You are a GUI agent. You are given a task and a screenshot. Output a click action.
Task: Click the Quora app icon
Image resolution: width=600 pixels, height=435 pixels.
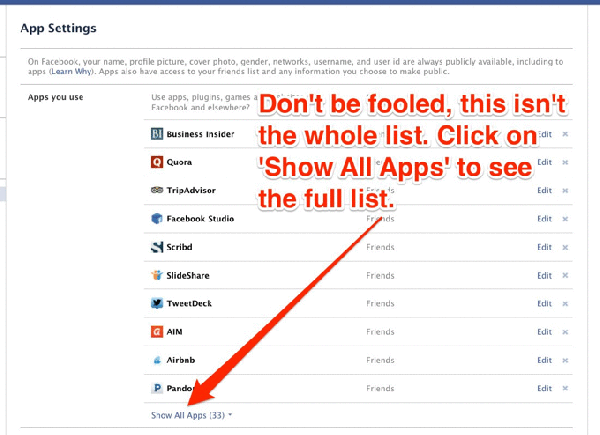pos(157,162)
